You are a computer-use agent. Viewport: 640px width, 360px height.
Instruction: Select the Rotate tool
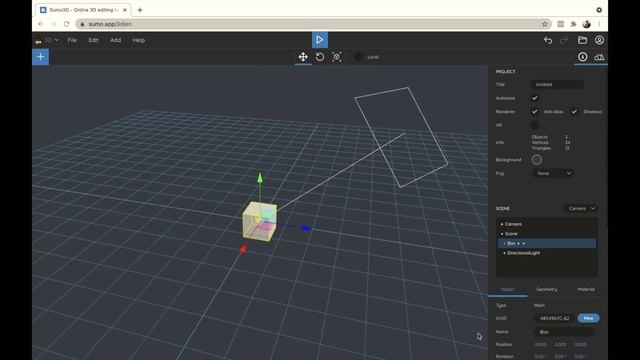(x=320, y=57)
